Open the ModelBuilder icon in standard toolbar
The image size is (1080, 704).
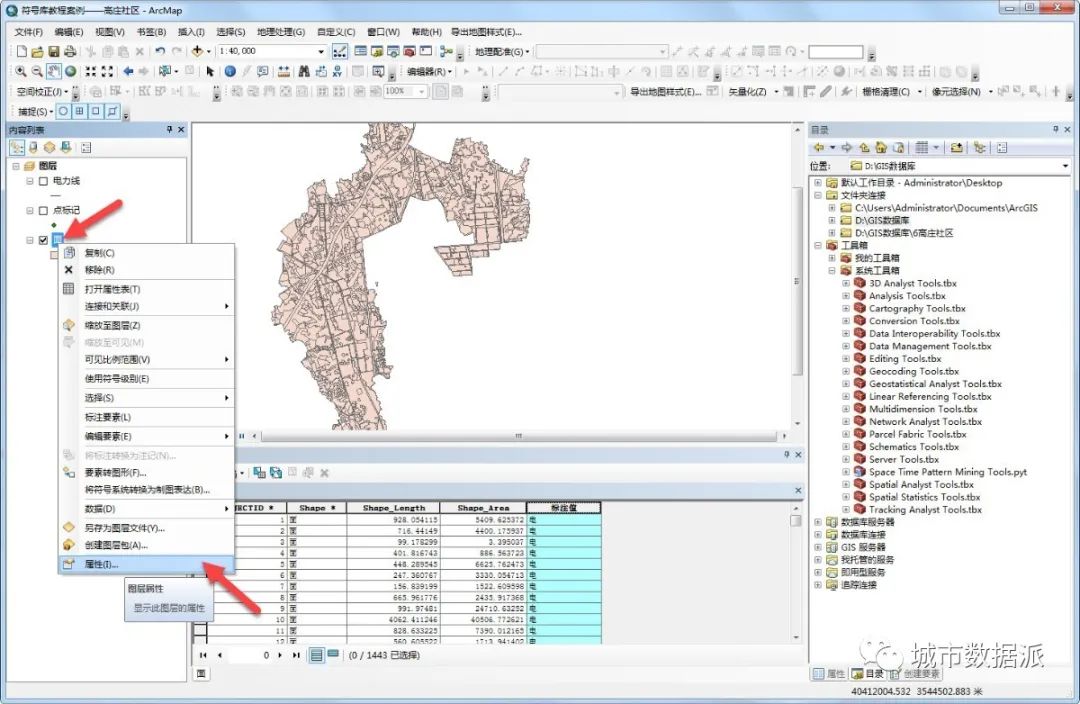pyautogui.click(x=446, y=51)
